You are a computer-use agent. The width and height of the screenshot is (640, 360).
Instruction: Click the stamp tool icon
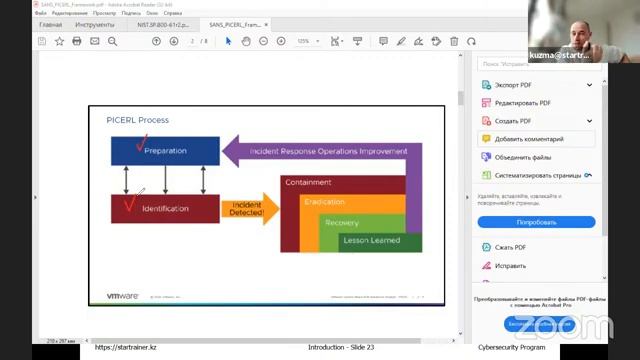tap(436, 41)
